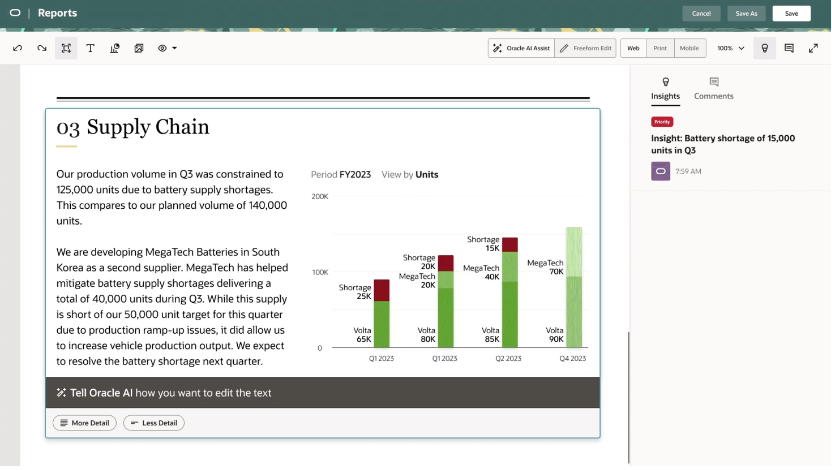Insert a chart from toolbar
This screenshot has width=832, height=470.
[x=115, y=48]
